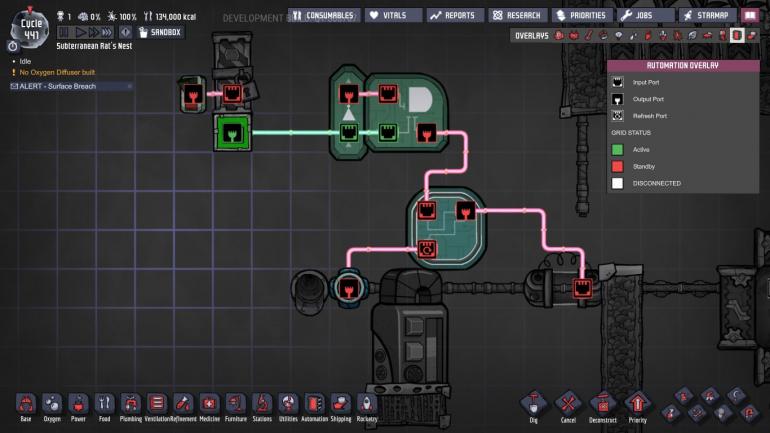Screen dimensions: 770x433
Task: Open the Oxygen build category
Action: 52,407
